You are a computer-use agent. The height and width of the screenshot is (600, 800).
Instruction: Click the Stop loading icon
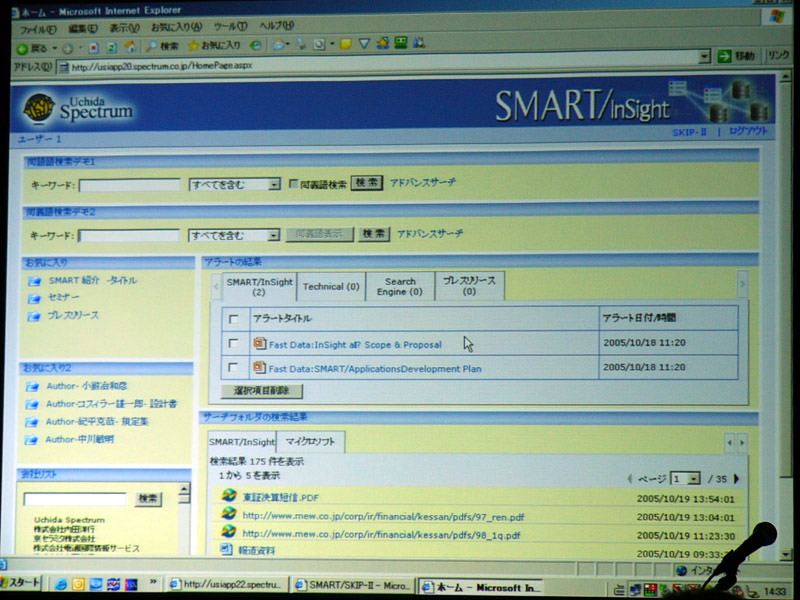(x=93, y=48)
